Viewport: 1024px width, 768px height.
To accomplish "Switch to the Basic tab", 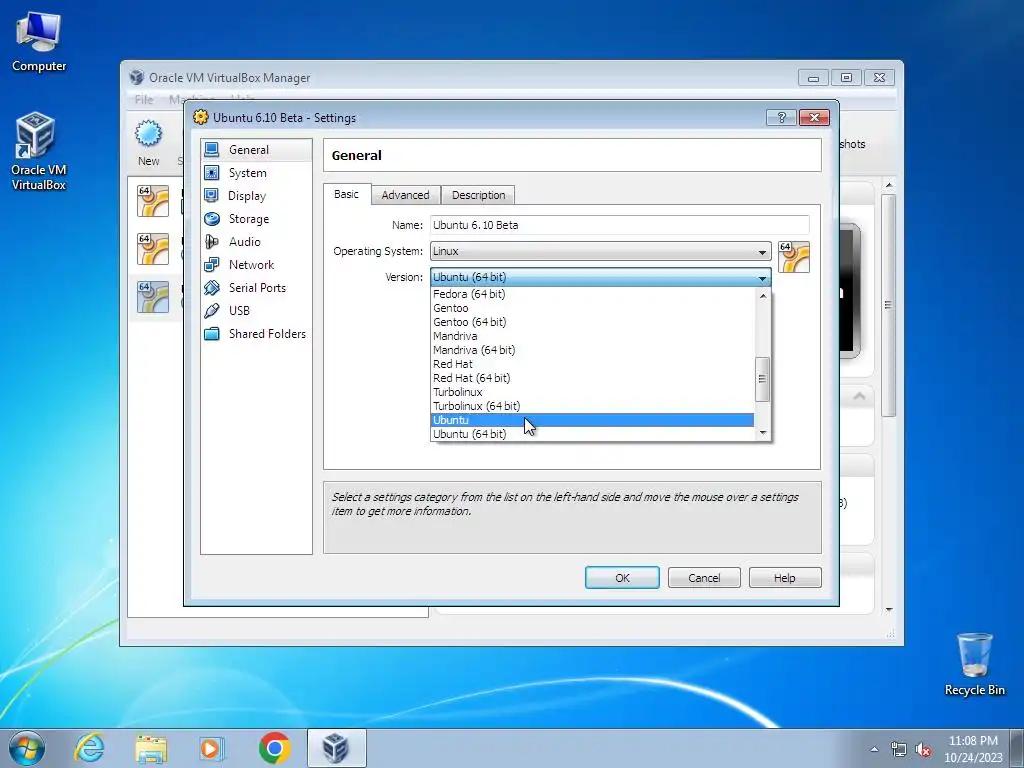I will [346, 194].
